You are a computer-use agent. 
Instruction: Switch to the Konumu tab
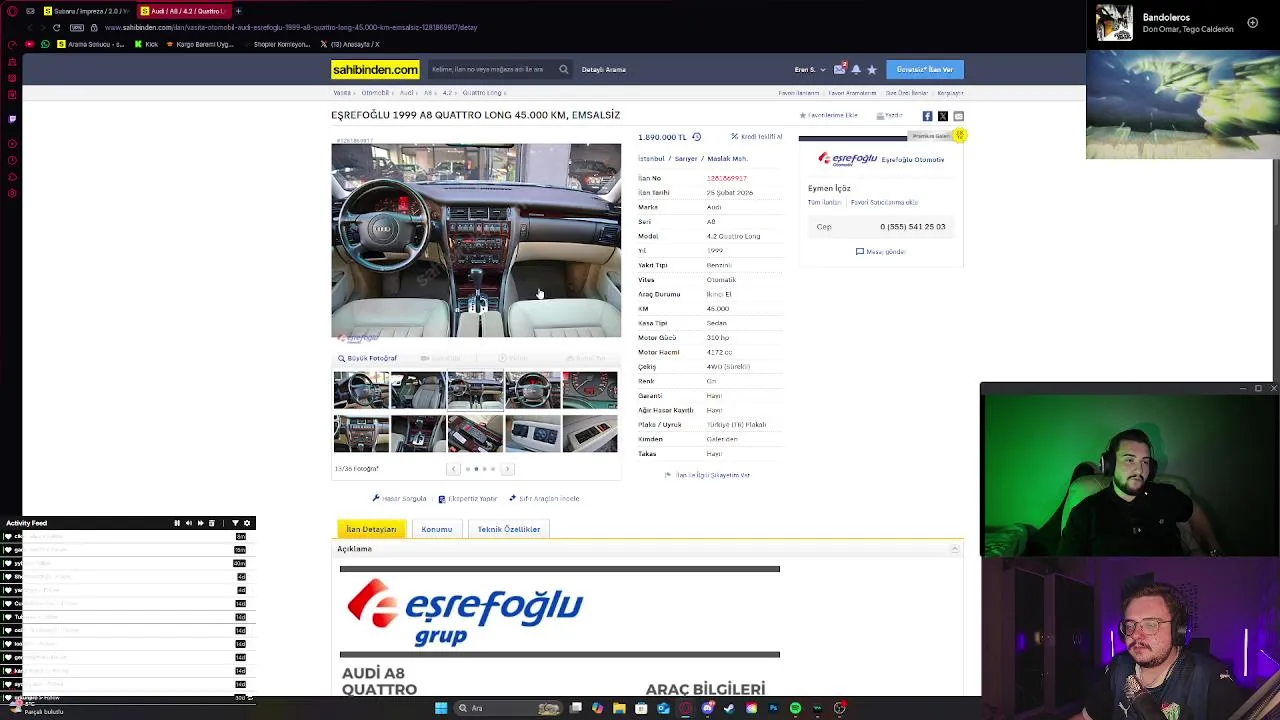coord(436,529)
